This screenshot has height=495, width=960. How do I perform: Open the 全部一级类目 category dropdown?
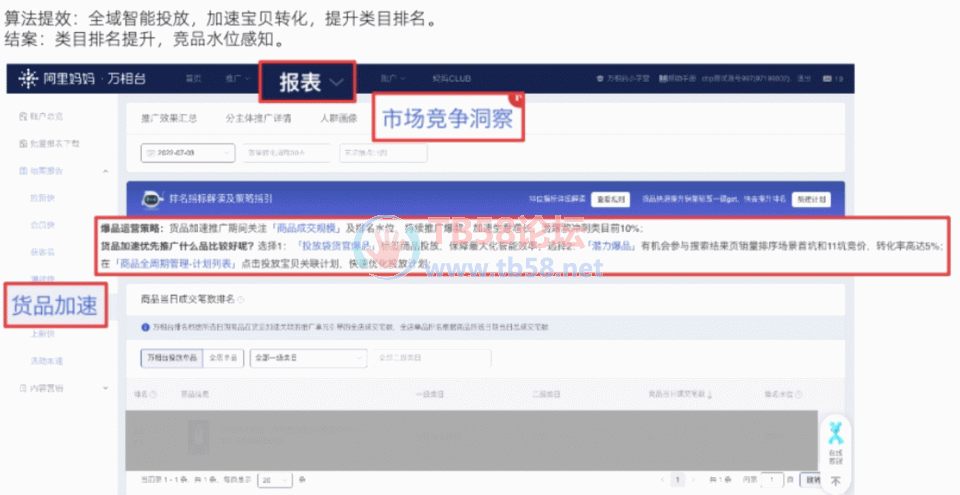point(305,356)
